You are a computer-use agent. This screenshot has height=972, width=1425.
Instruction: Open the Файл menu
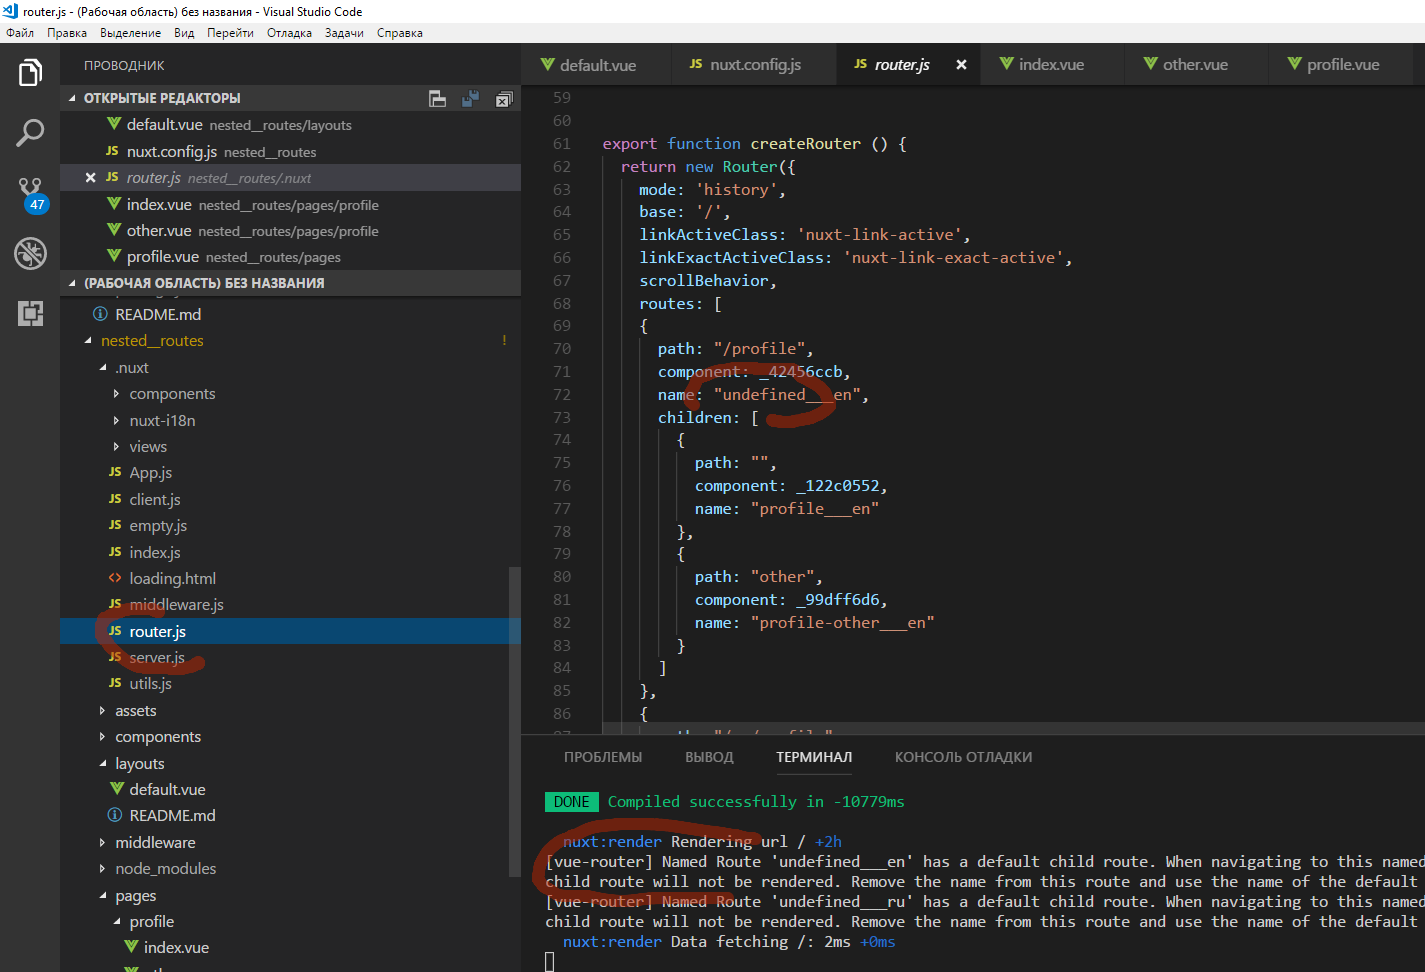[20, 33]
